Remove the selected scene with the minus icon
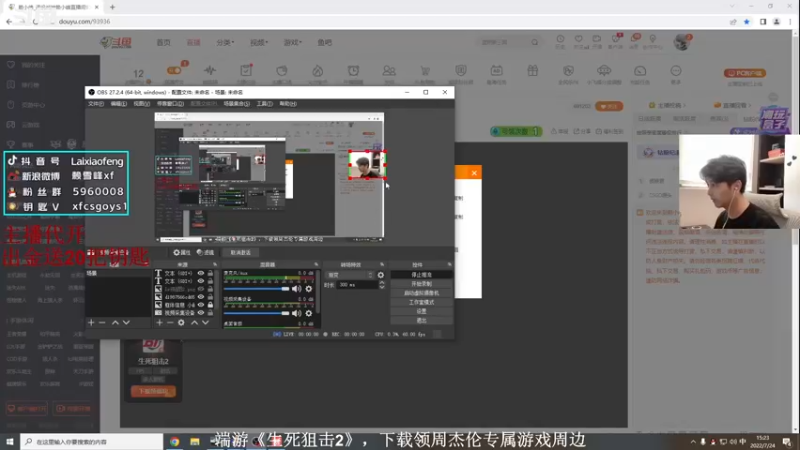800x450 pixels. 102,322
